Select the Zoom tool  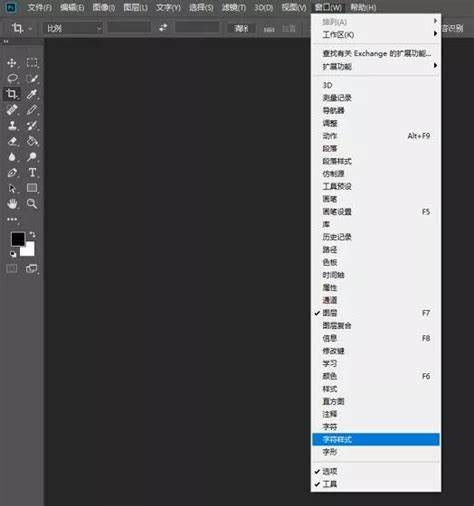point(32,204)
